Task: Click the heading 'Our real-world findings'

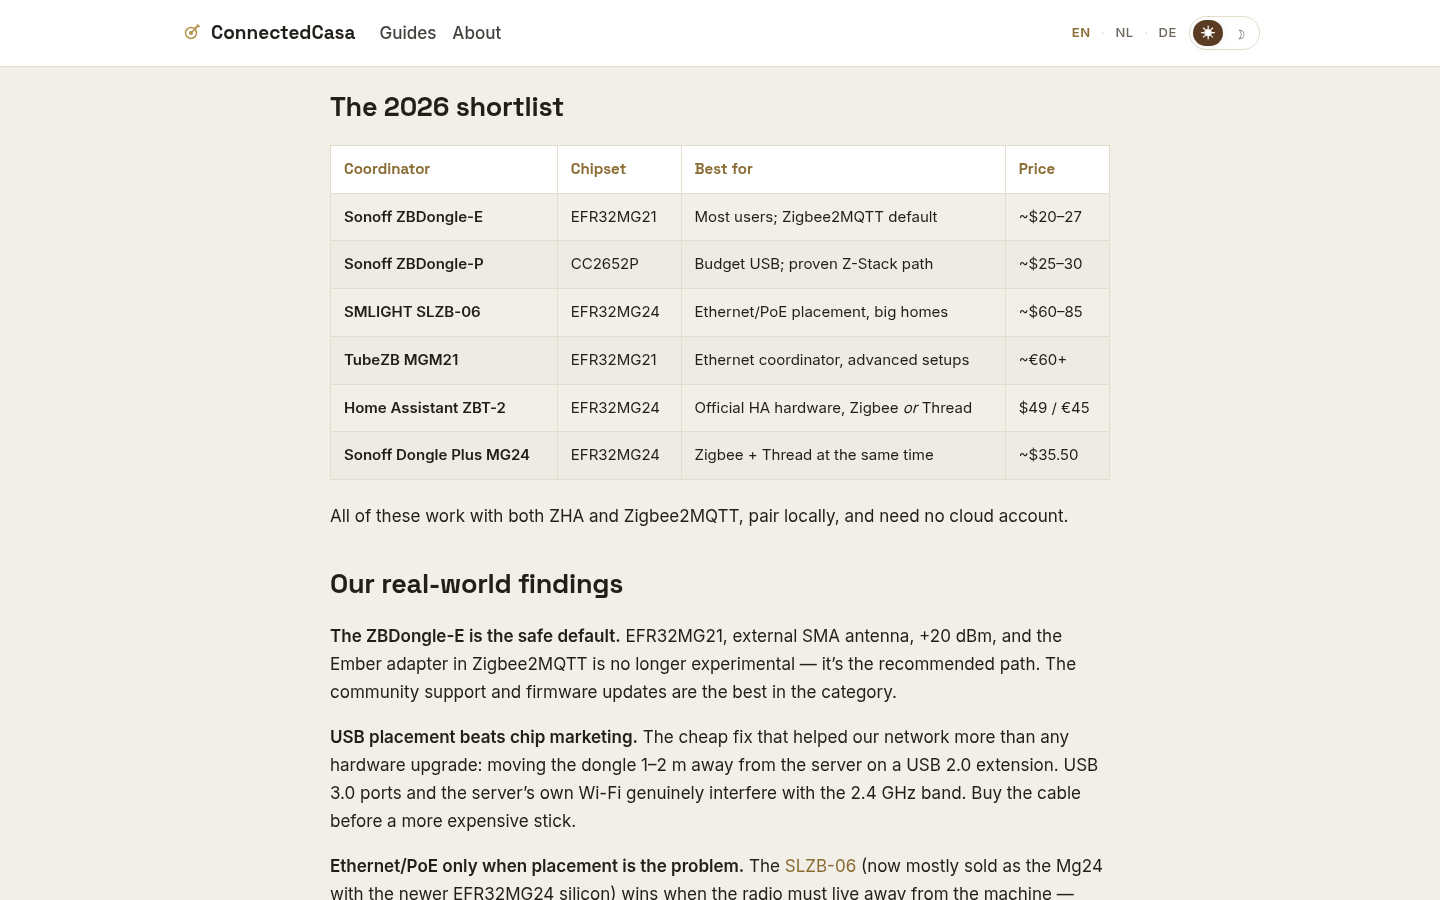Action: click(x=476, y=584)
